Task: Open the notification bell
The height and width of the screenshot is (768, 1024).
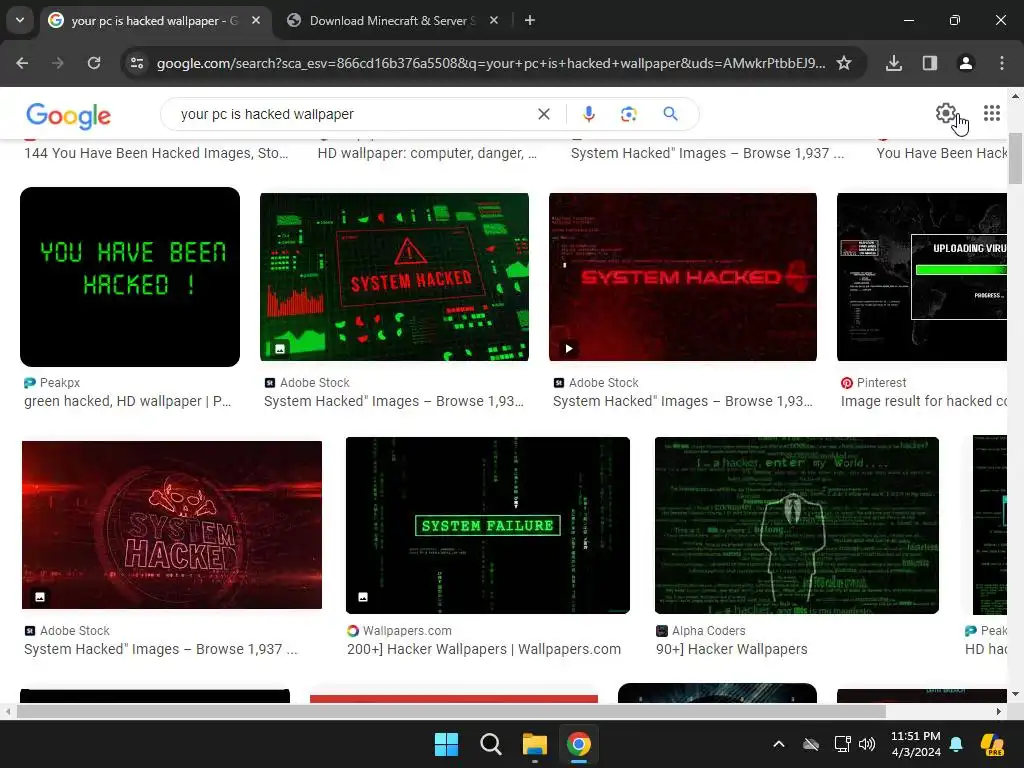Action: tap(956, 744)
